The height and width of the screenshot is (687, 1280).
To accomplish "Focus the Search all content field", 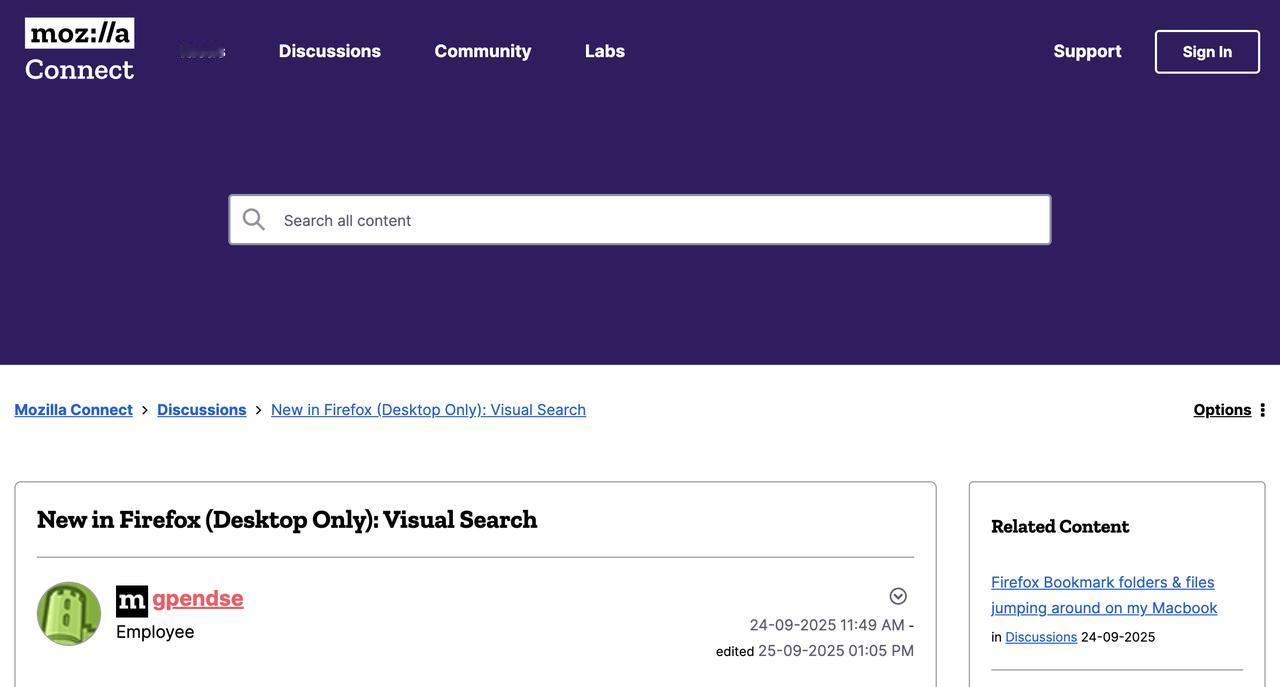I will coord(640,220).
